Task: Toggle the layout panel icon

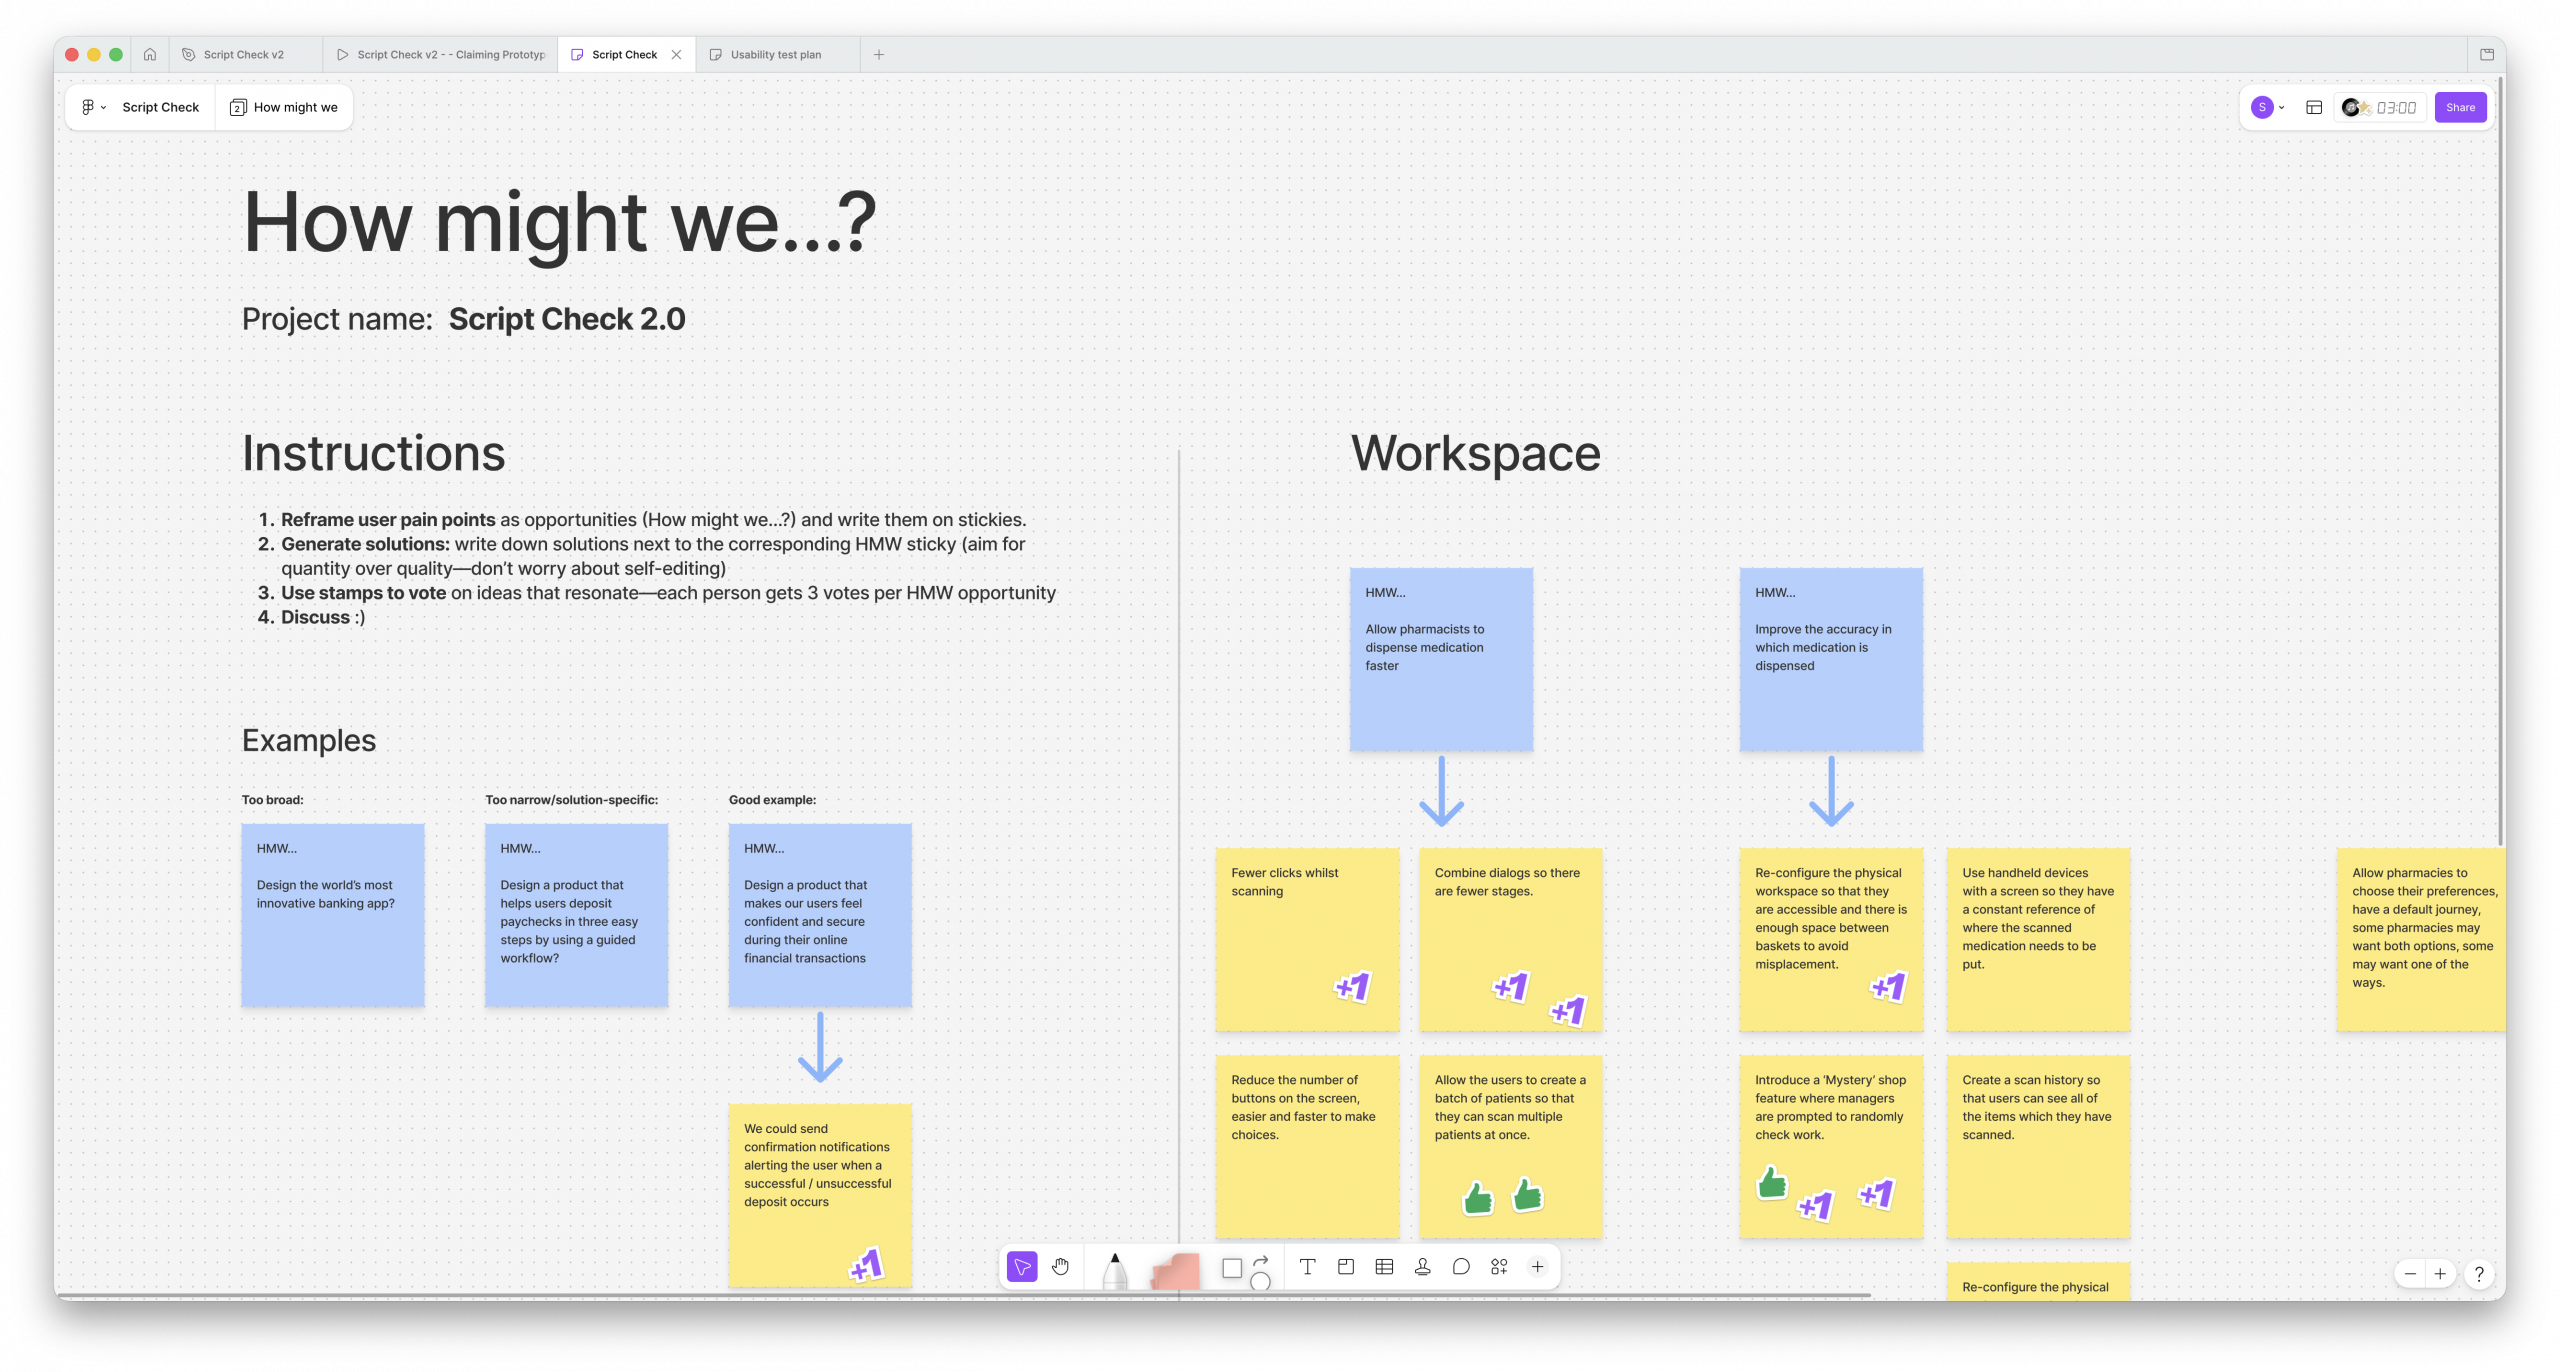Action: 2314,107
